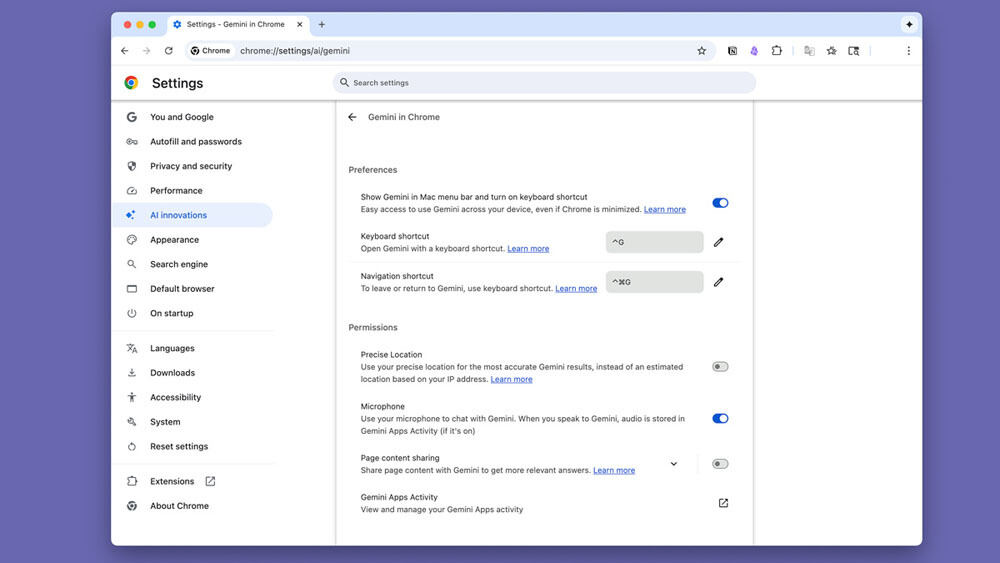Open Learn more for Navigation shortcut
This screenshot has width=1000, height=563.
pos(576,289)
